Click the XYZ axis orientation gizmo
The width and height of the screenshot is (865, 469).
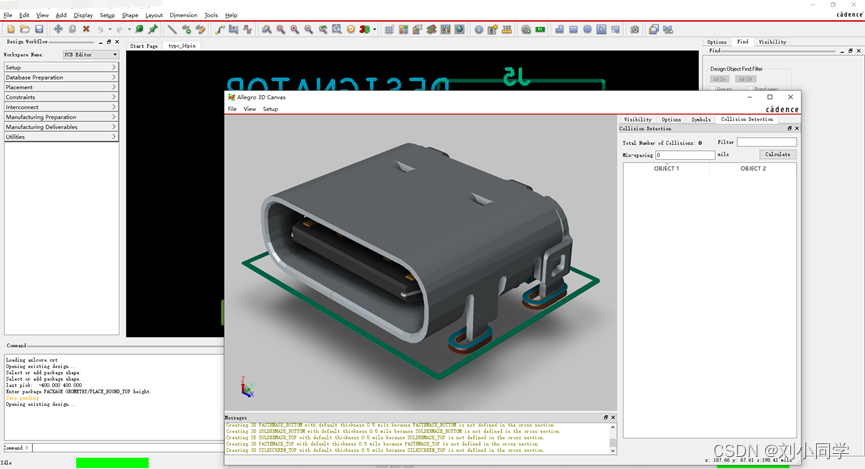coord(247,389)
